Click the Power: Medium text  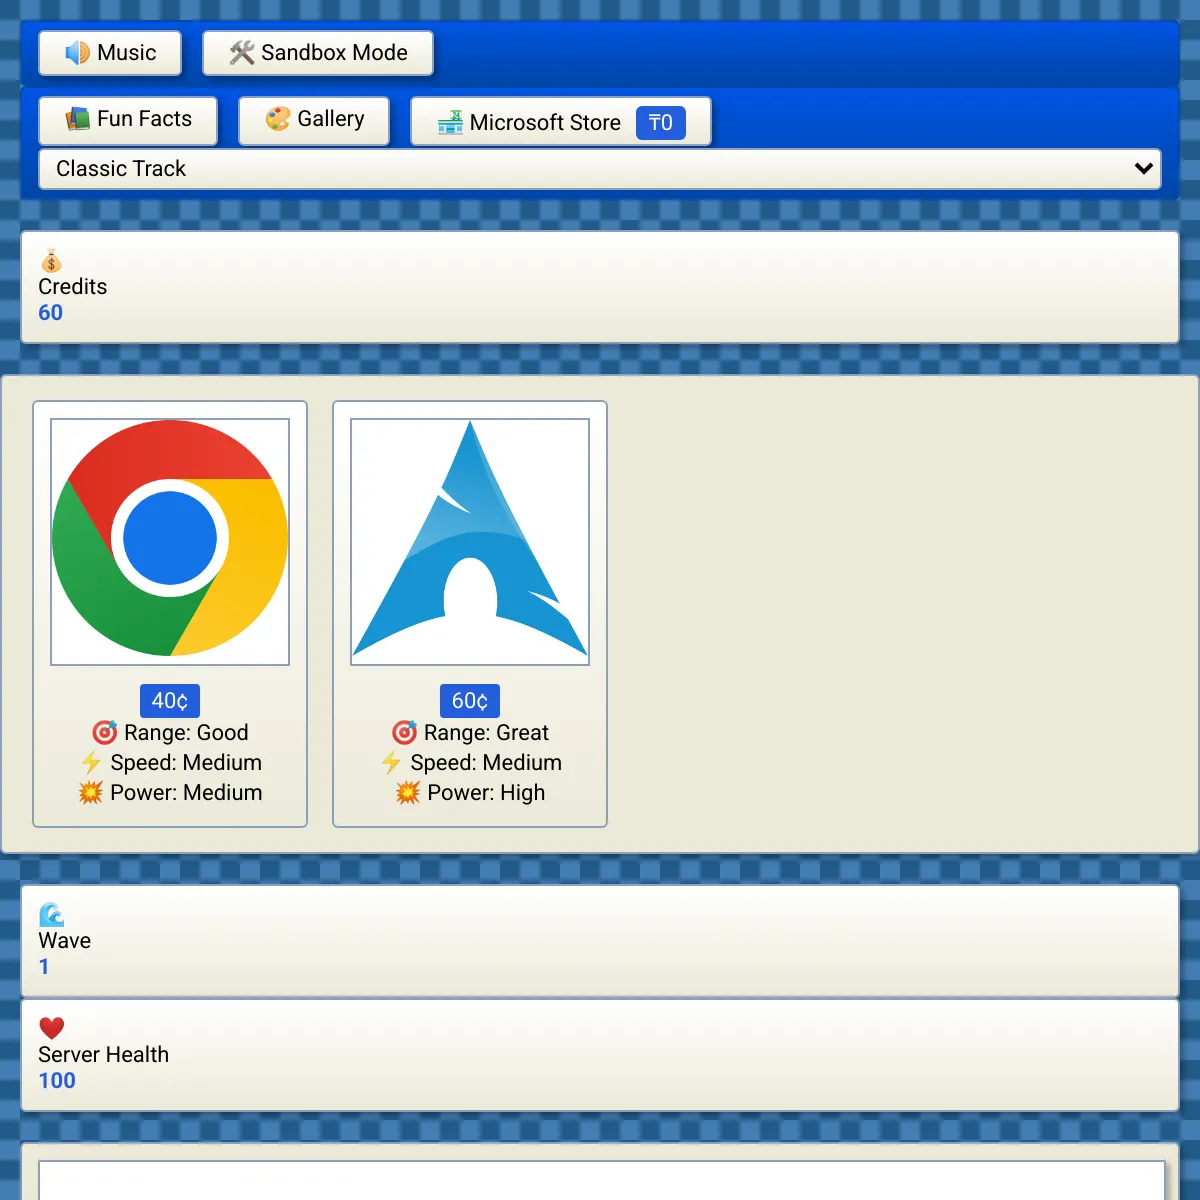(x=186, y=793)
